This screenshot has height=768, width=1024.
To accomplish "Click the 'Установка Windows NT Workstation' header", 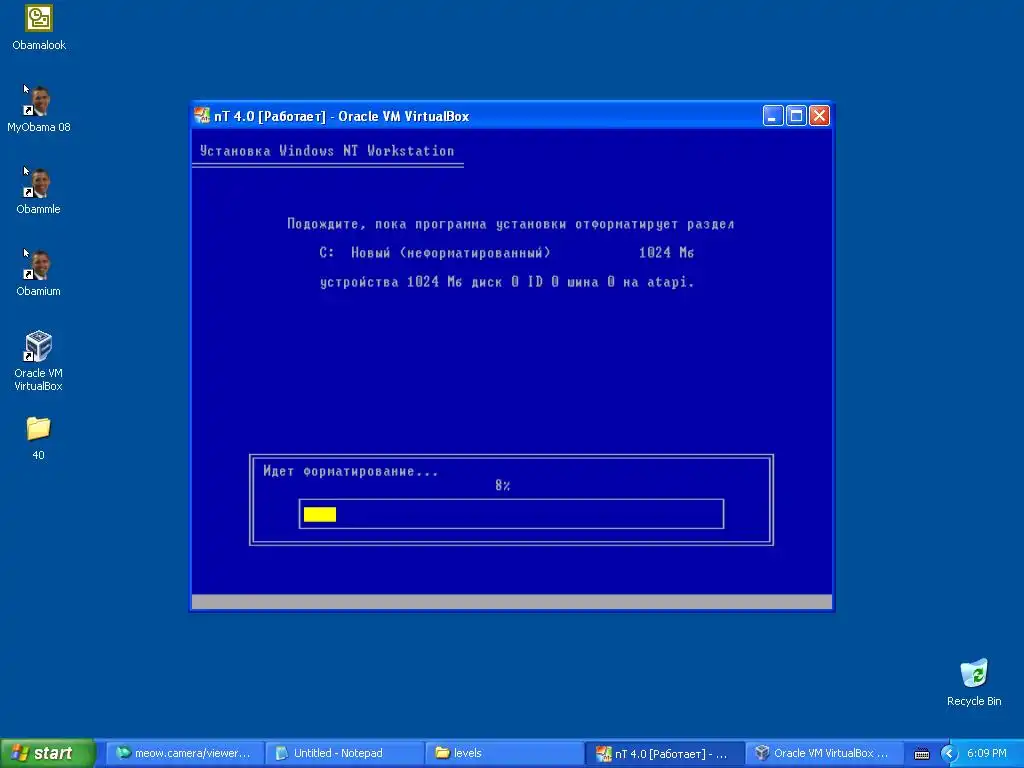I will (x=327, y=151).
